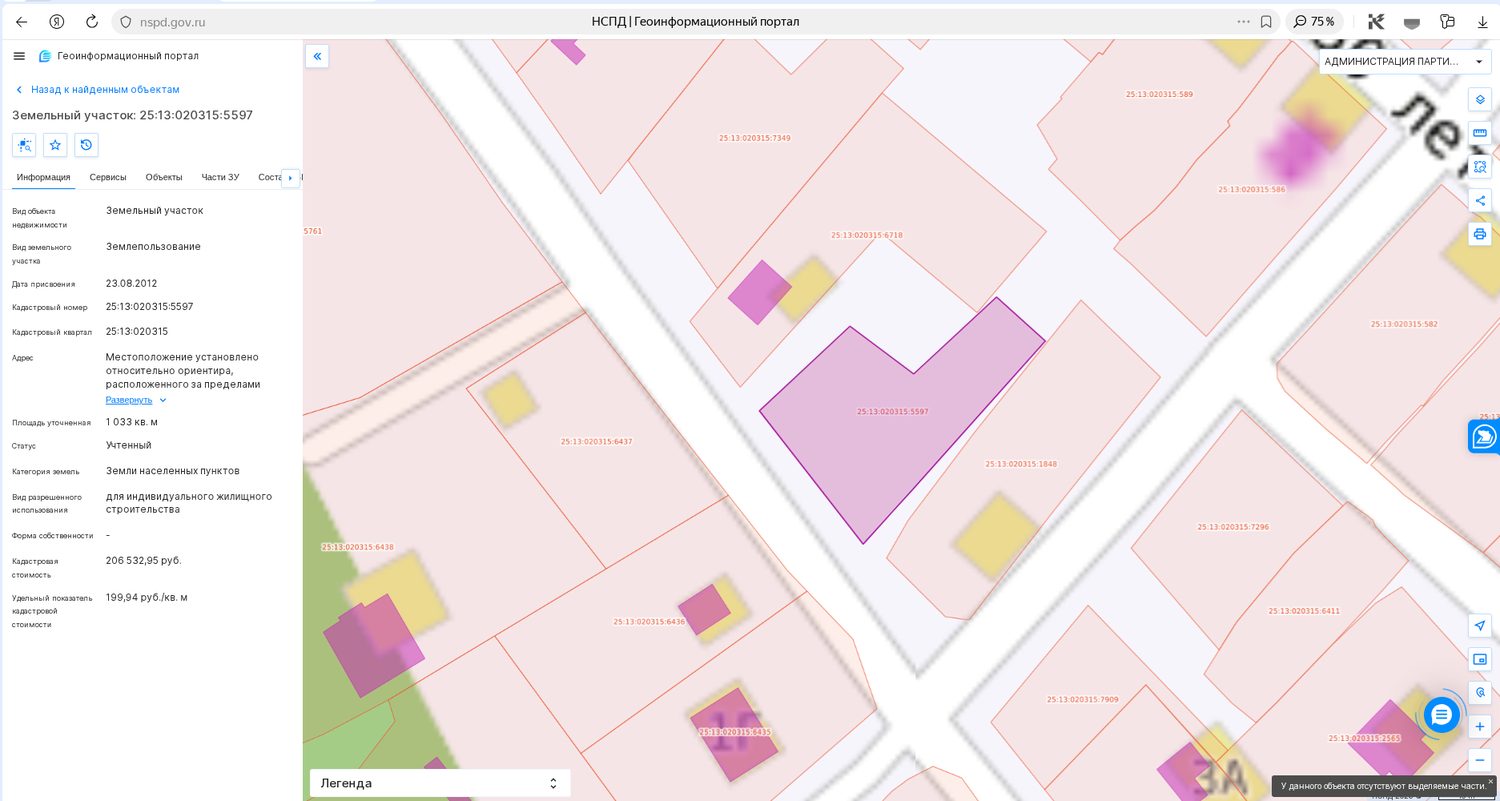Zoom in with the plus button
The width and height of the screenshot is (1500, 801).
pyautogui.click(x=1480, y=726)
